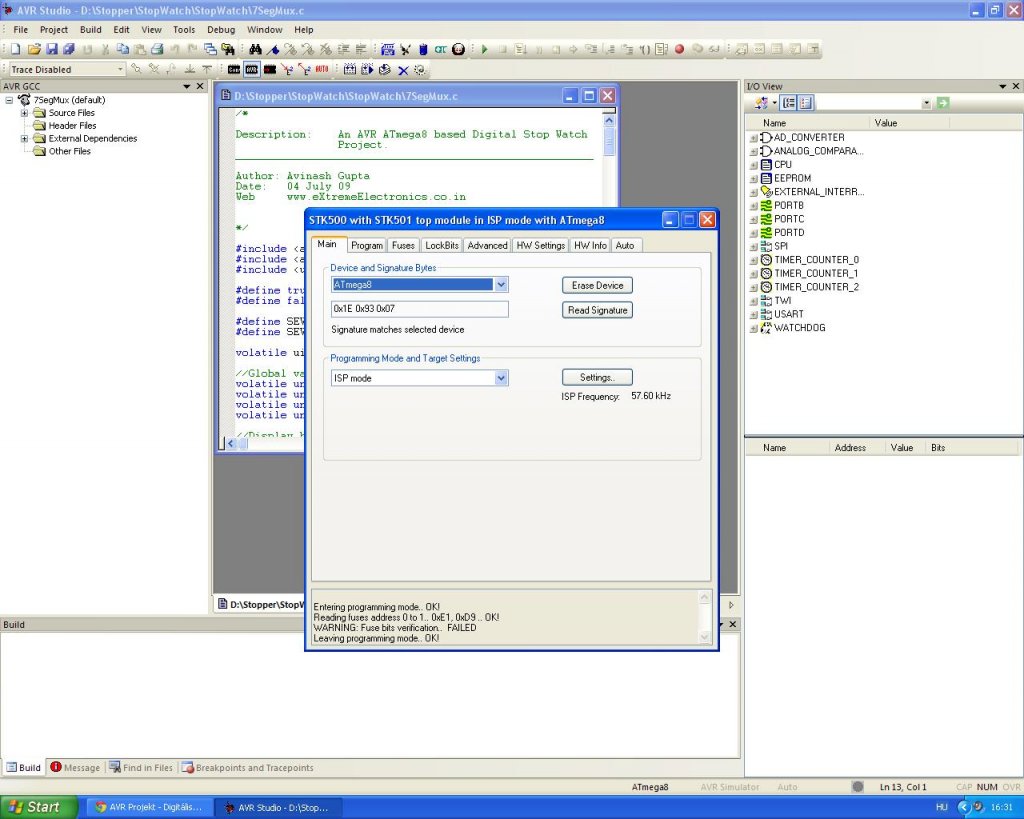Click the I/O View filter icon

(761, 103)
